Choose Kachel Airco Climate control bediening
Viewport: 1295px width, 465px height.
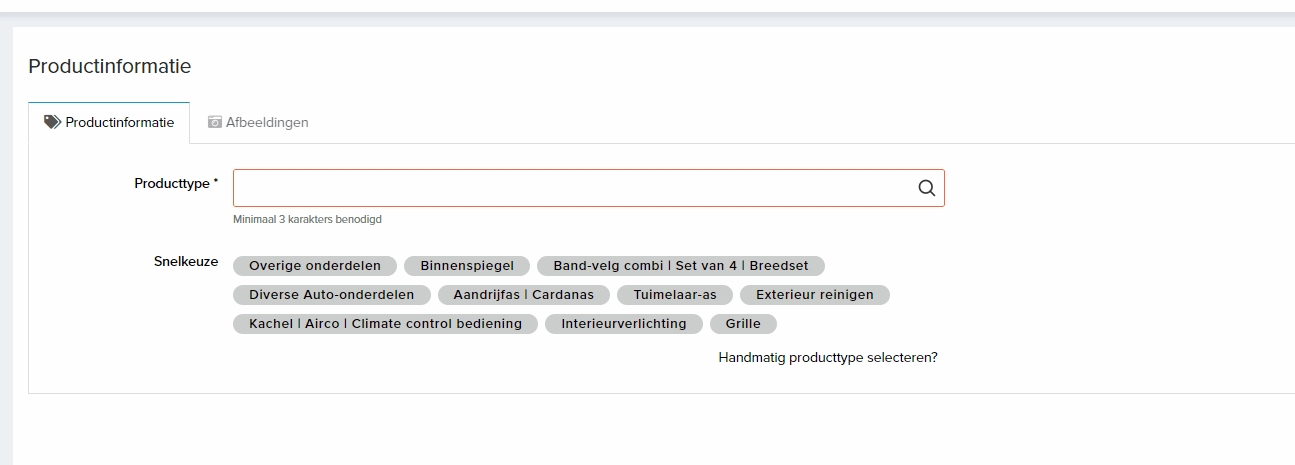[x=385, y=324]
